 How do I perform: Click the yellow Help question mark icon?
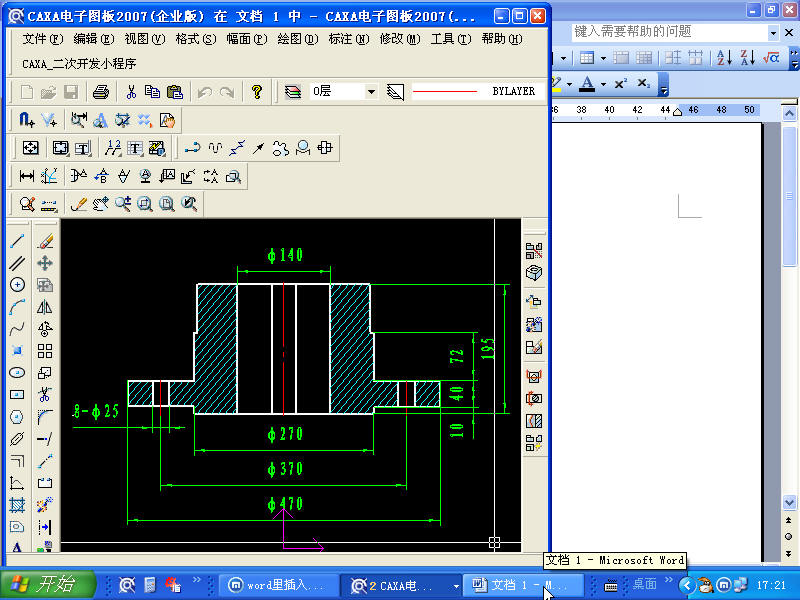pyautogui.click(x=257, y=92)
